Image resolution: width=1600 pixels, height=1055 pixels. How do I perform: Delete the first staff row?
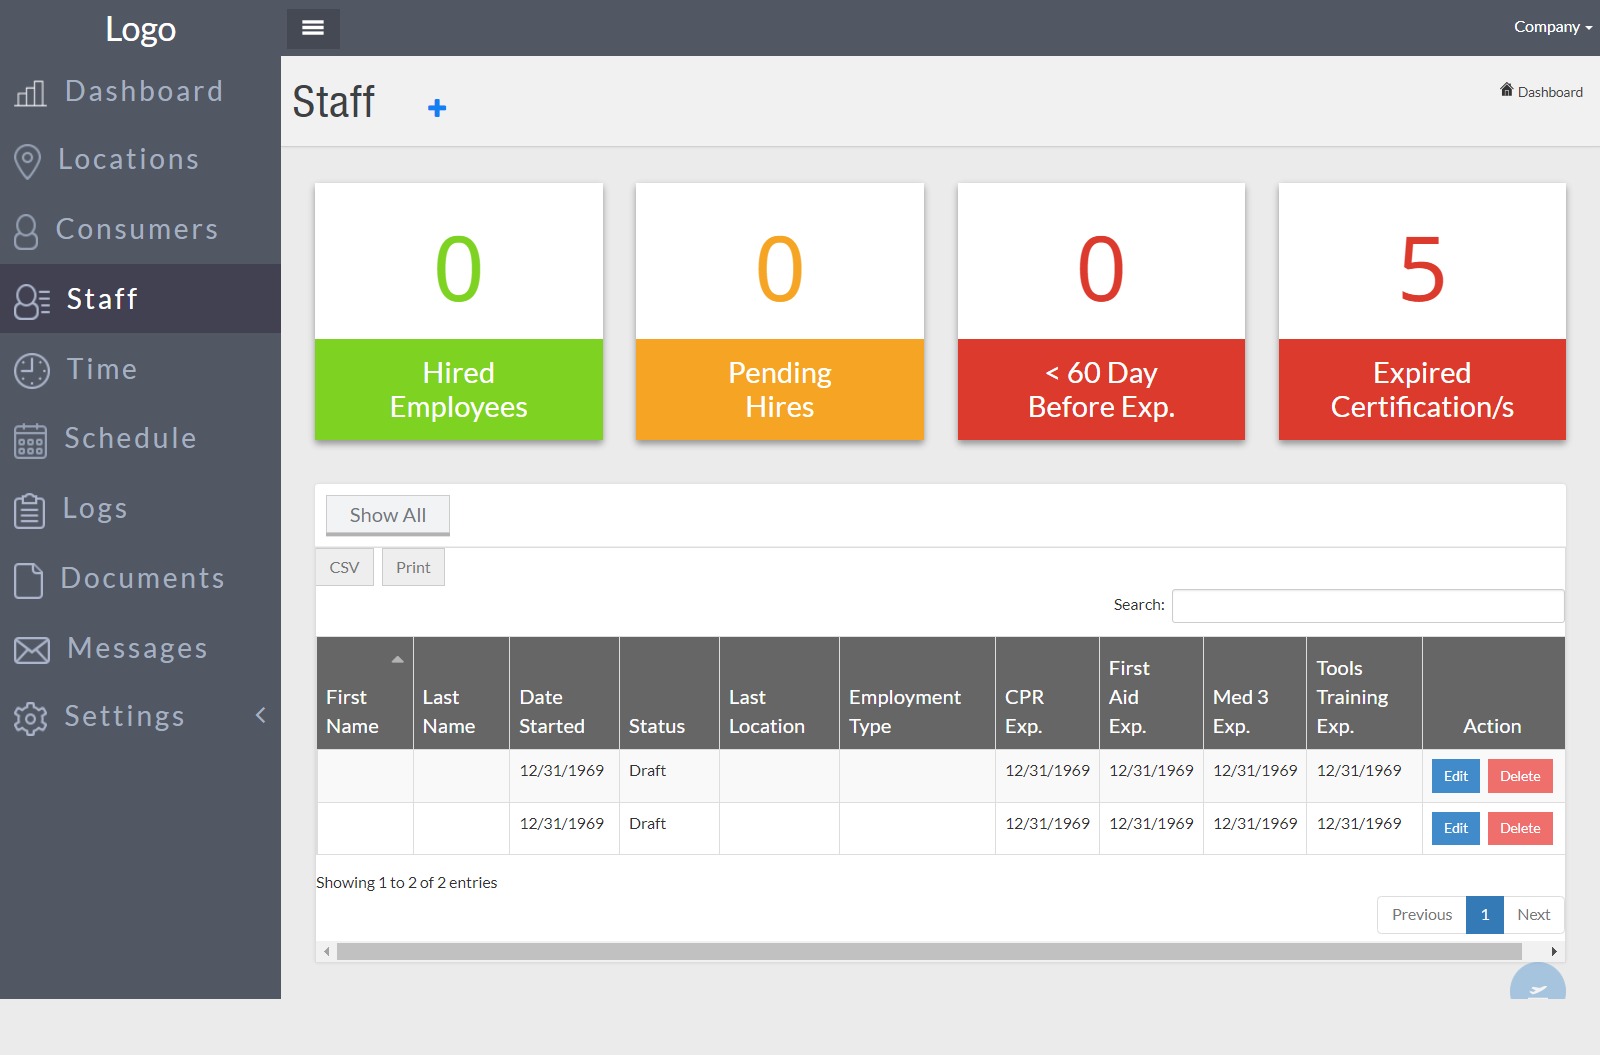(x=1520, y=776)
